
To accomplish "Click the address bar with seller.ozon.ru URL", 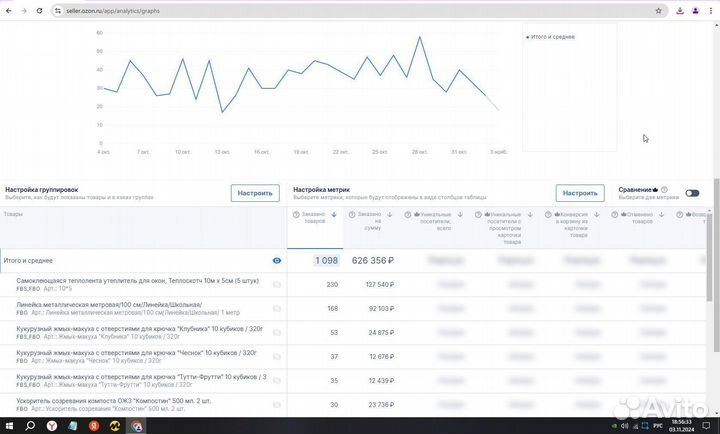I will (300, 10).
